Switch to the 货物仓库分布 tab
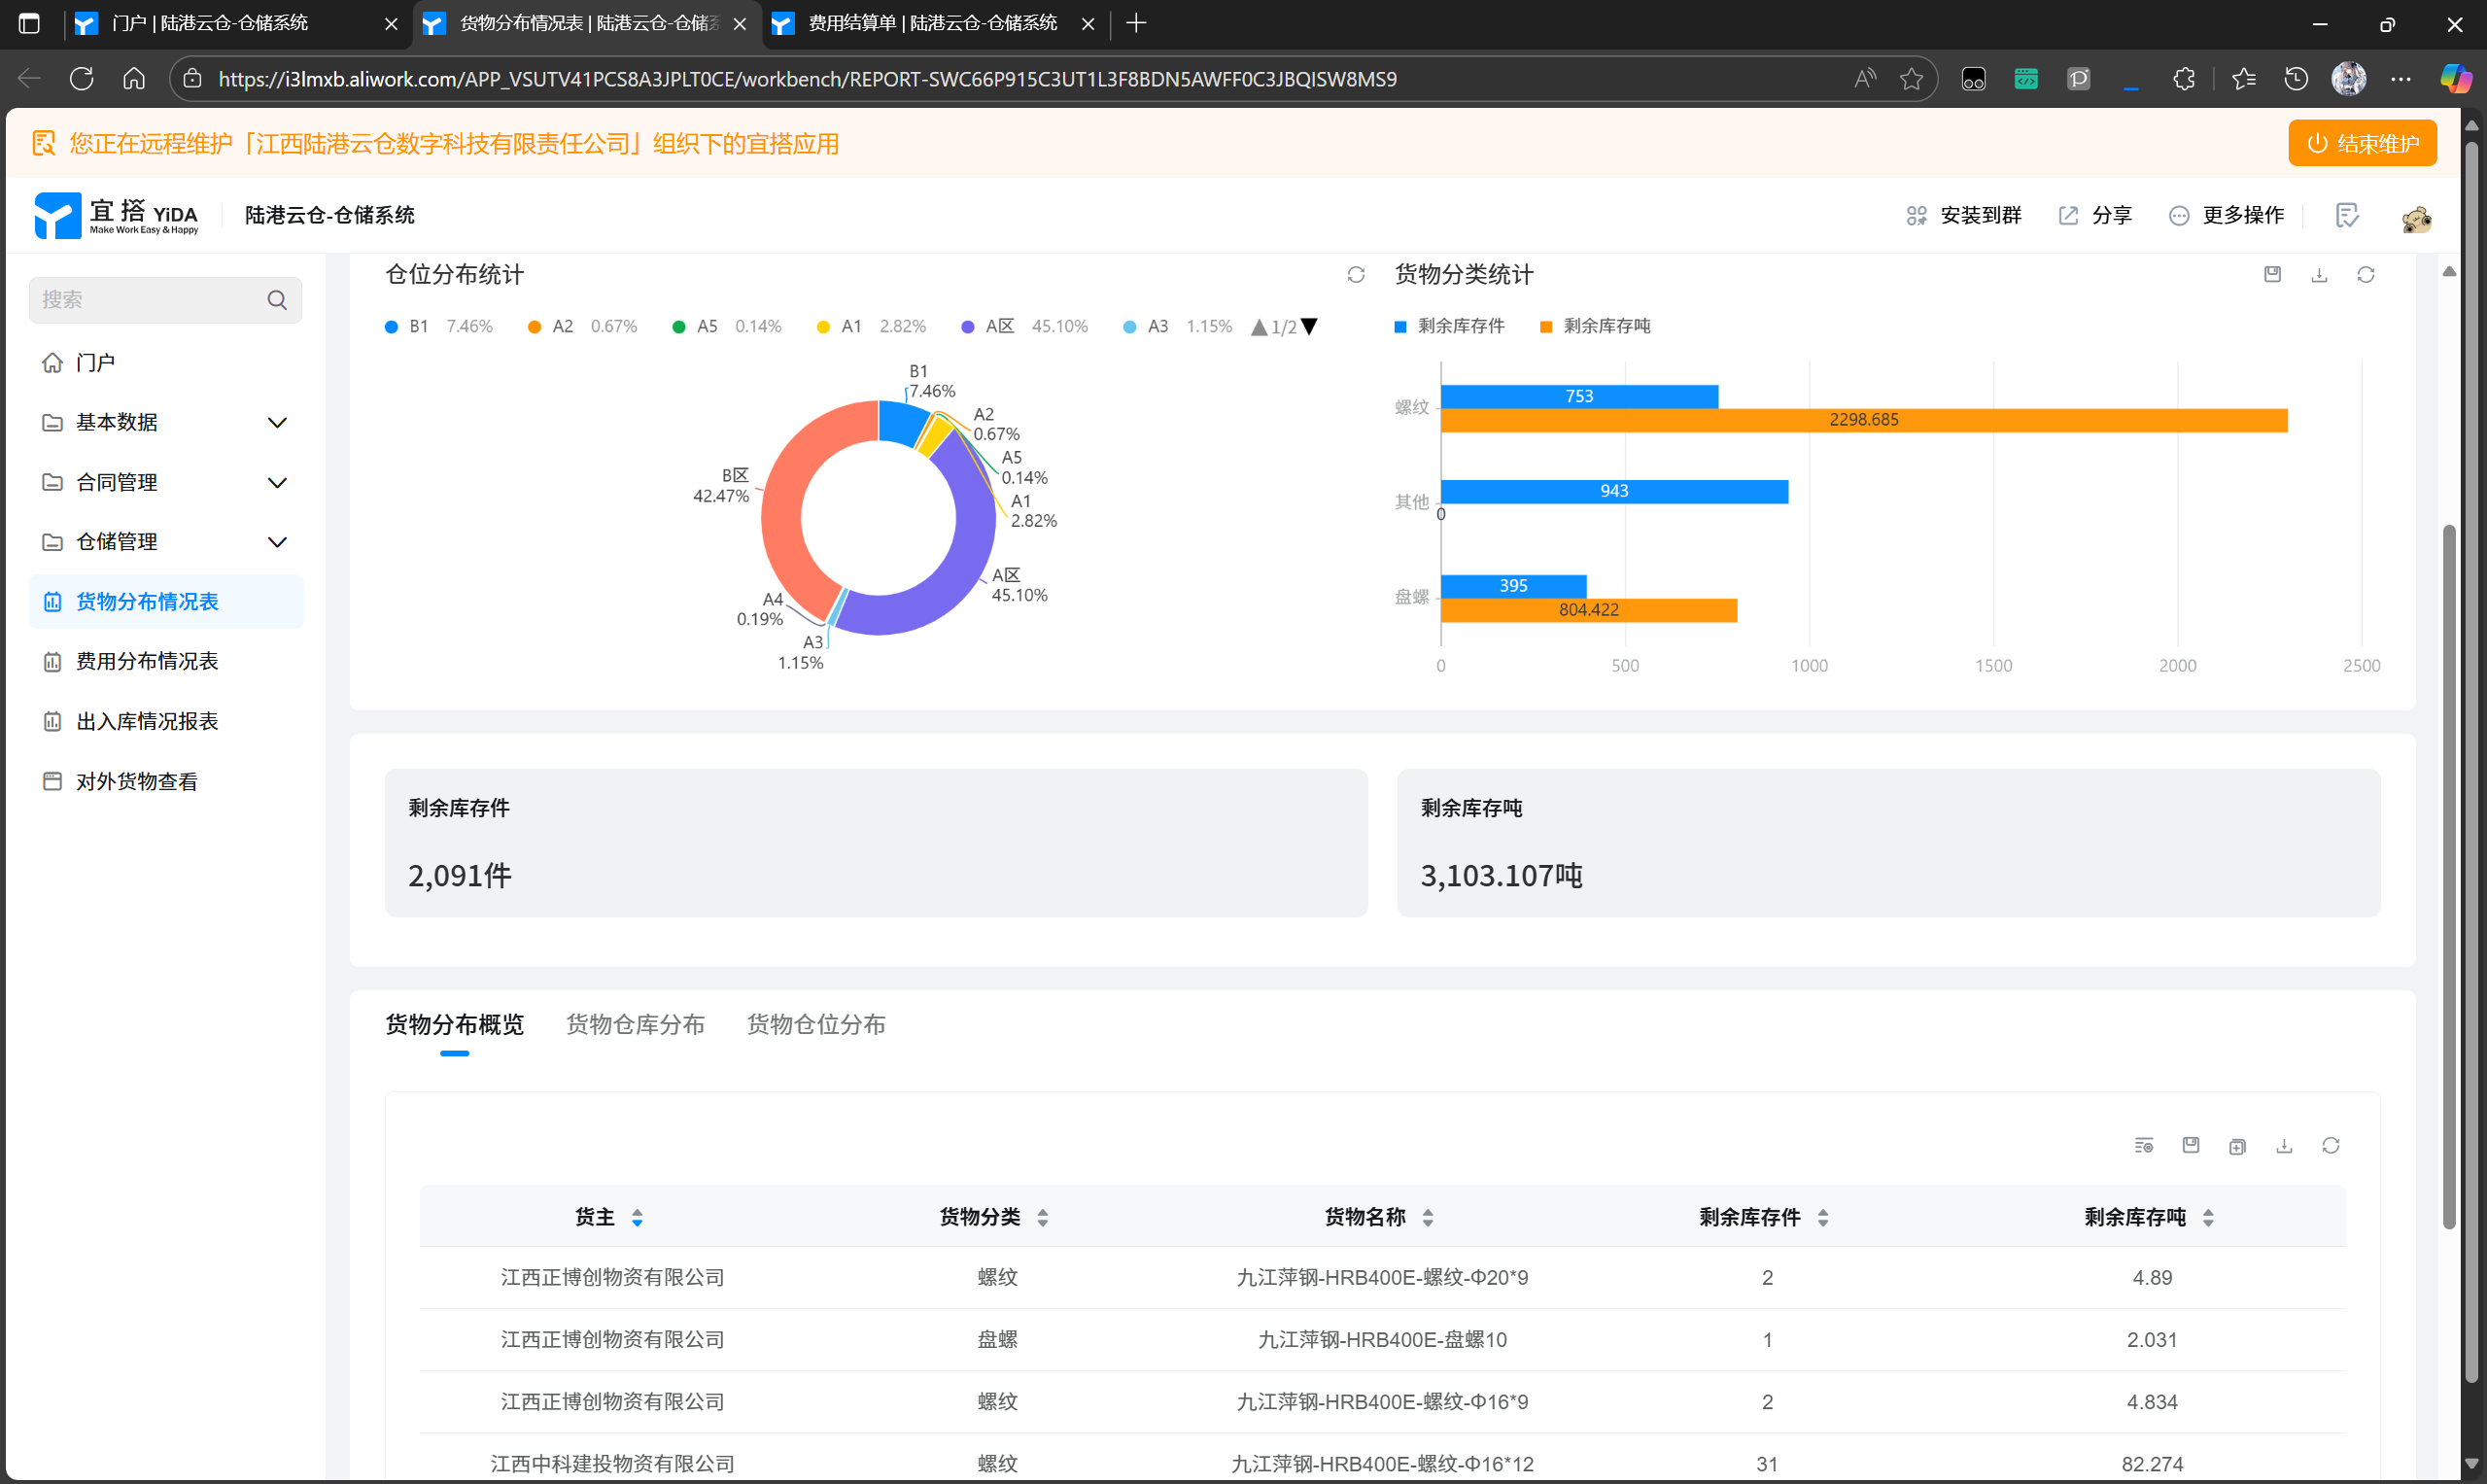The height and width of the screenshot is (1484, 2487). tap(635, 1025)
